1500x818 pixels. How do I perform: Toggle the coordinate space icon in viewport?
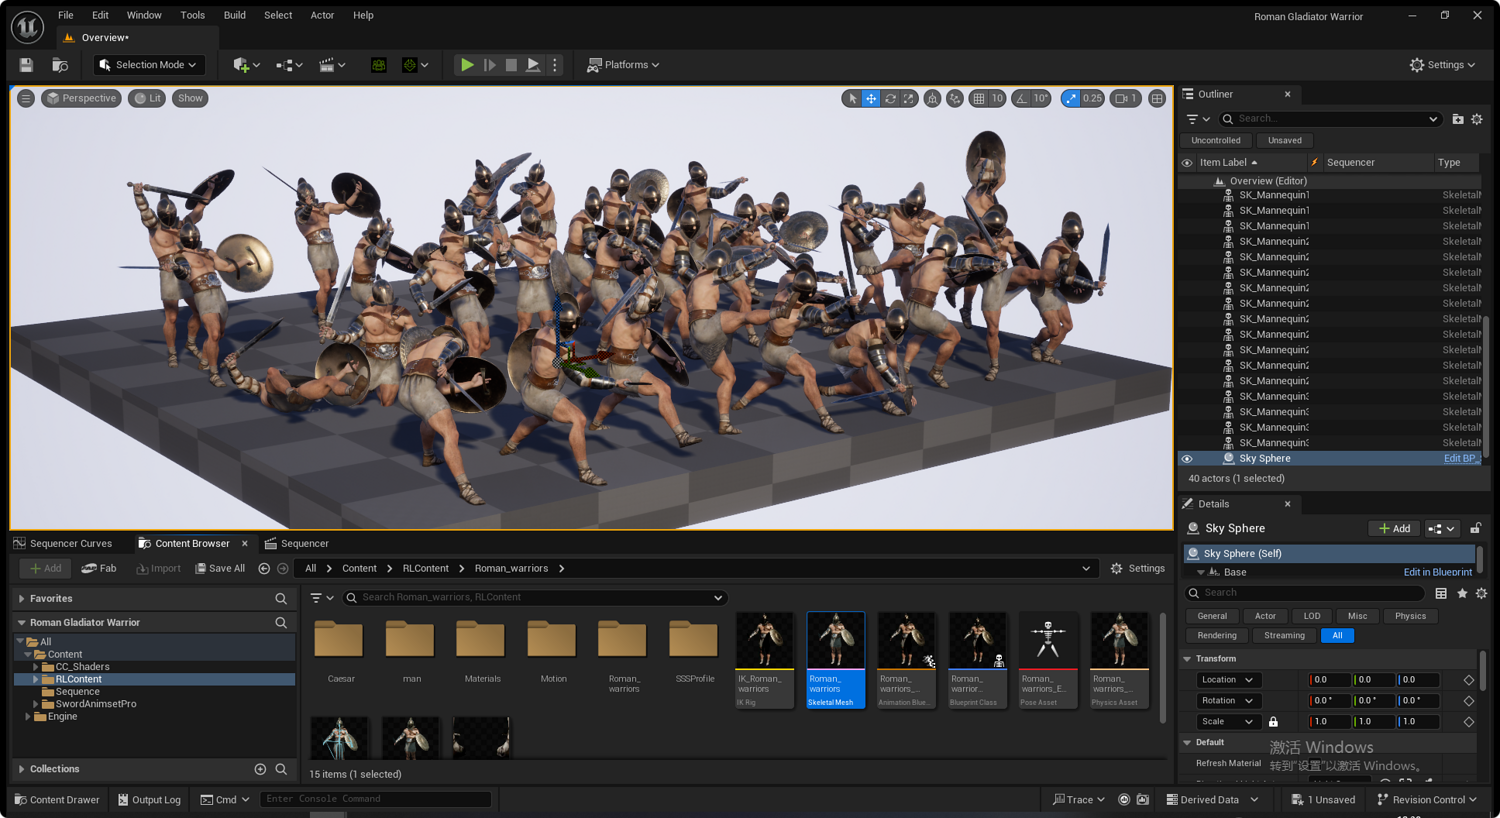(x=932, y=98)
